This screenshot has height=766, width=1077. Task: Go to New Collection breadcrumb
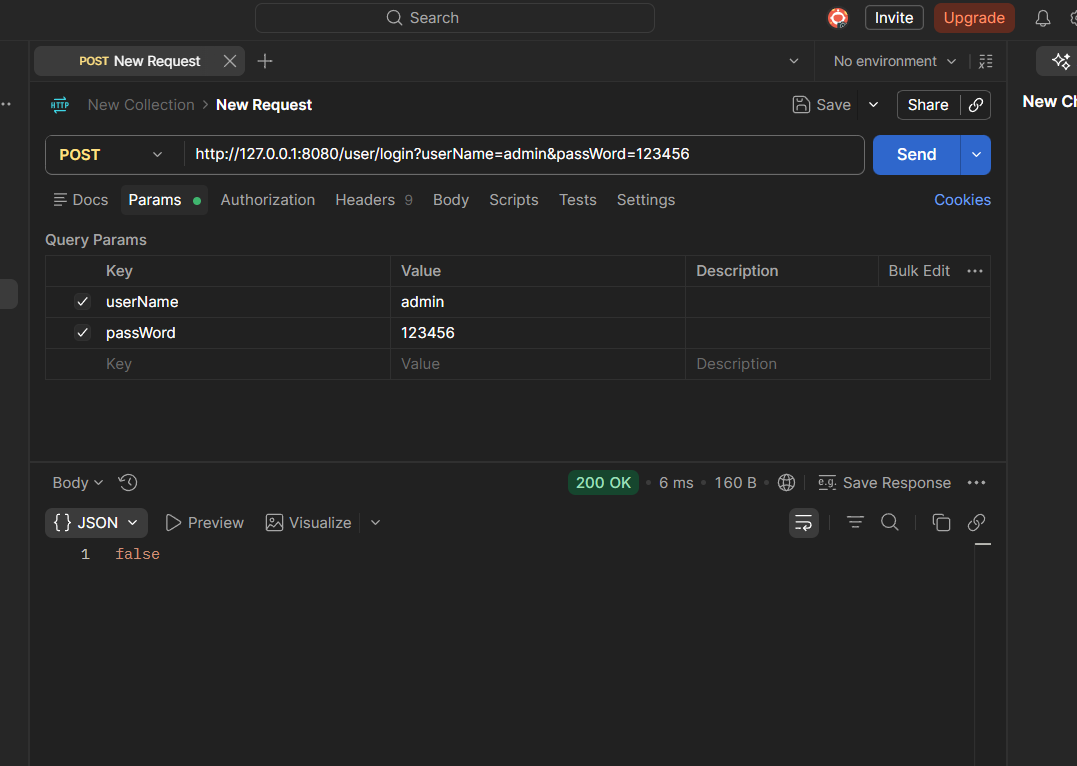141,104
